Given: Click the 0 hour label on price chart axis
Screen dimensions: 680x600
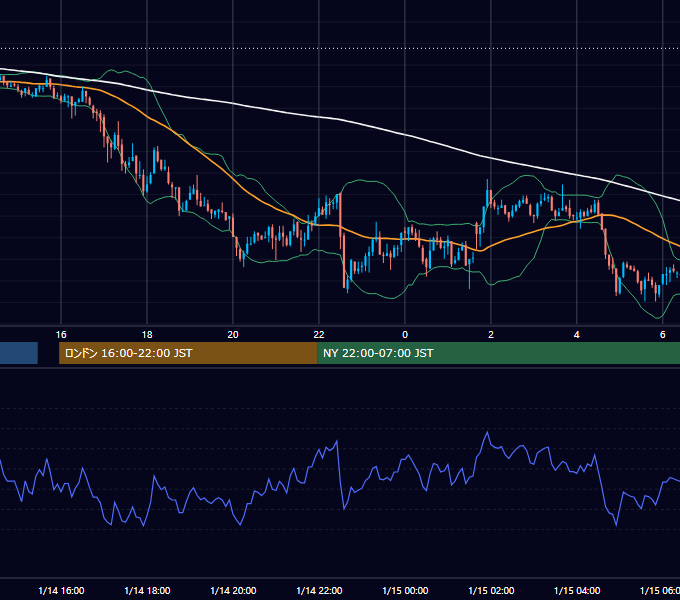Looking at the screenshot, I should 405,335.
